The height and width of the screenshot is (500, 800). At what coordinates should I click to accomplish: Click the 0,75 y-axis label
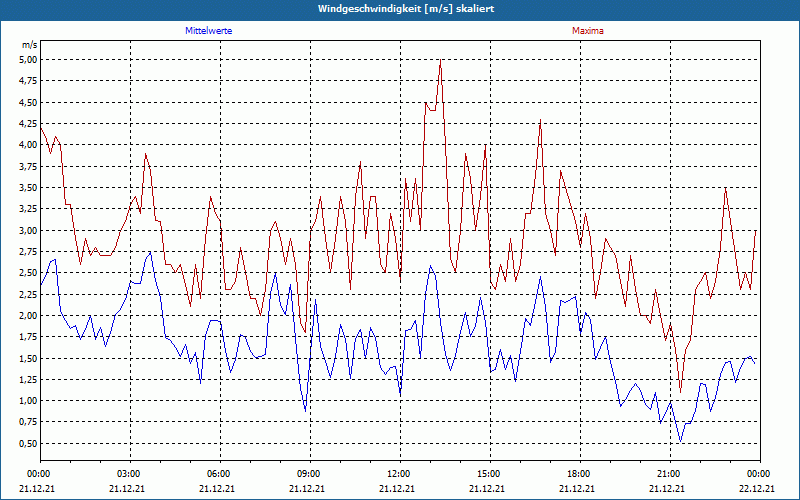[x=29, y=422]
